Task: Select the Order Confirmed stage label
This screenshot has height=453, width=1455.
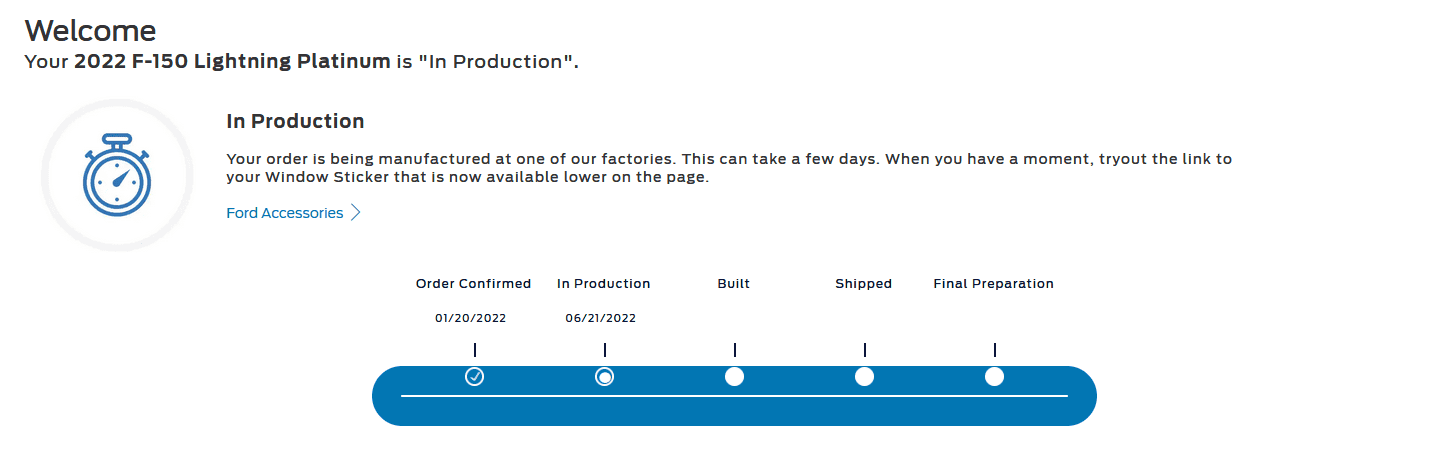Action: [x=473, y=284]
